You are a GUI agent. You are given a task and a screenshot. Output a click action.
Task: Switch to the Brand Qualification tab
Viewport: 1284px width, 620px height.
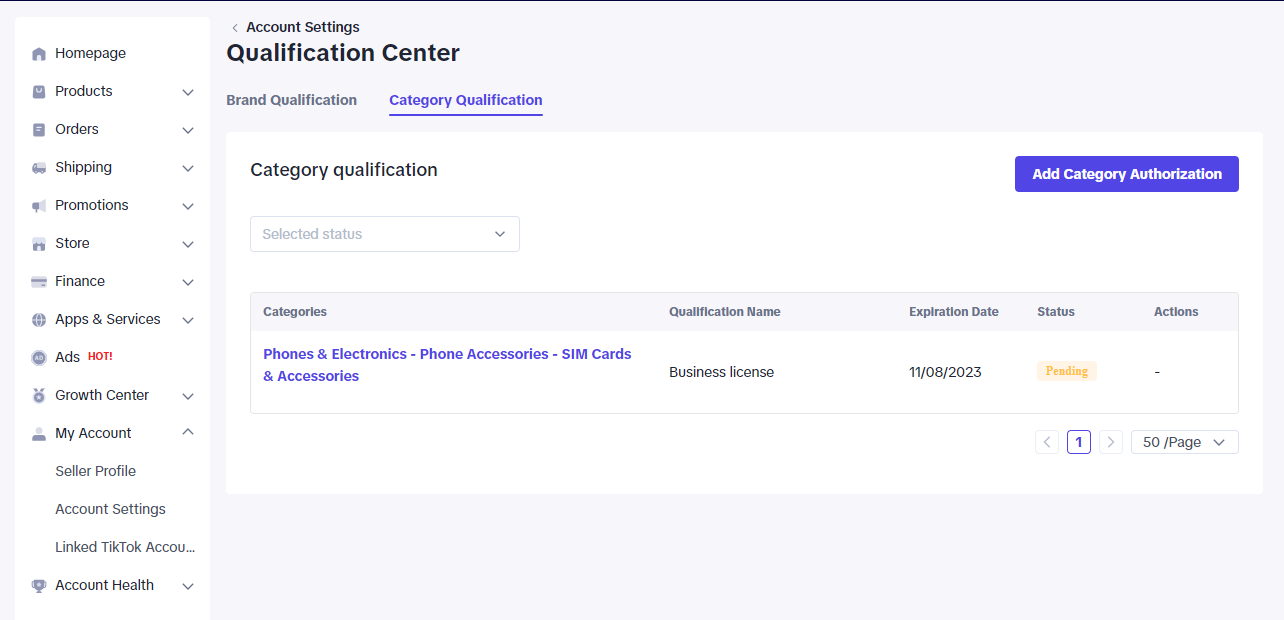(x=292, y=100)
